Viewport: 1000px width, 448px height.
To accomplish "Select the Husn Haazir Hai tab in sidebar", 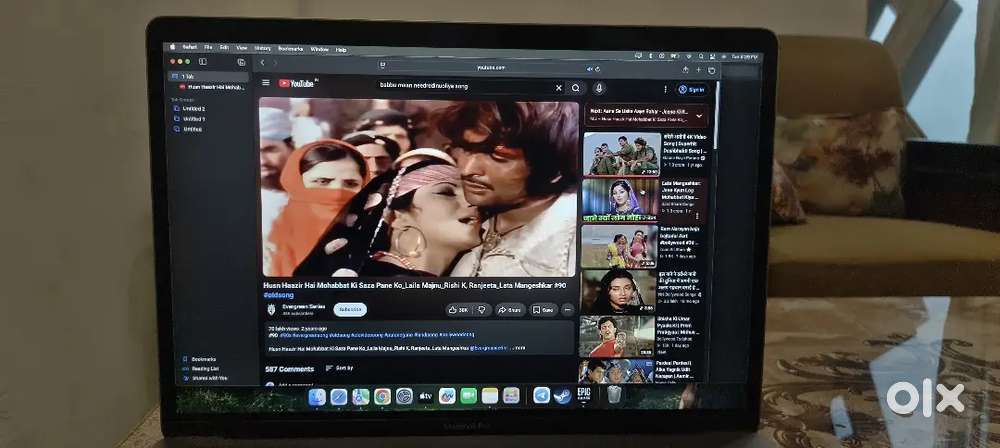I will [212, 86].
